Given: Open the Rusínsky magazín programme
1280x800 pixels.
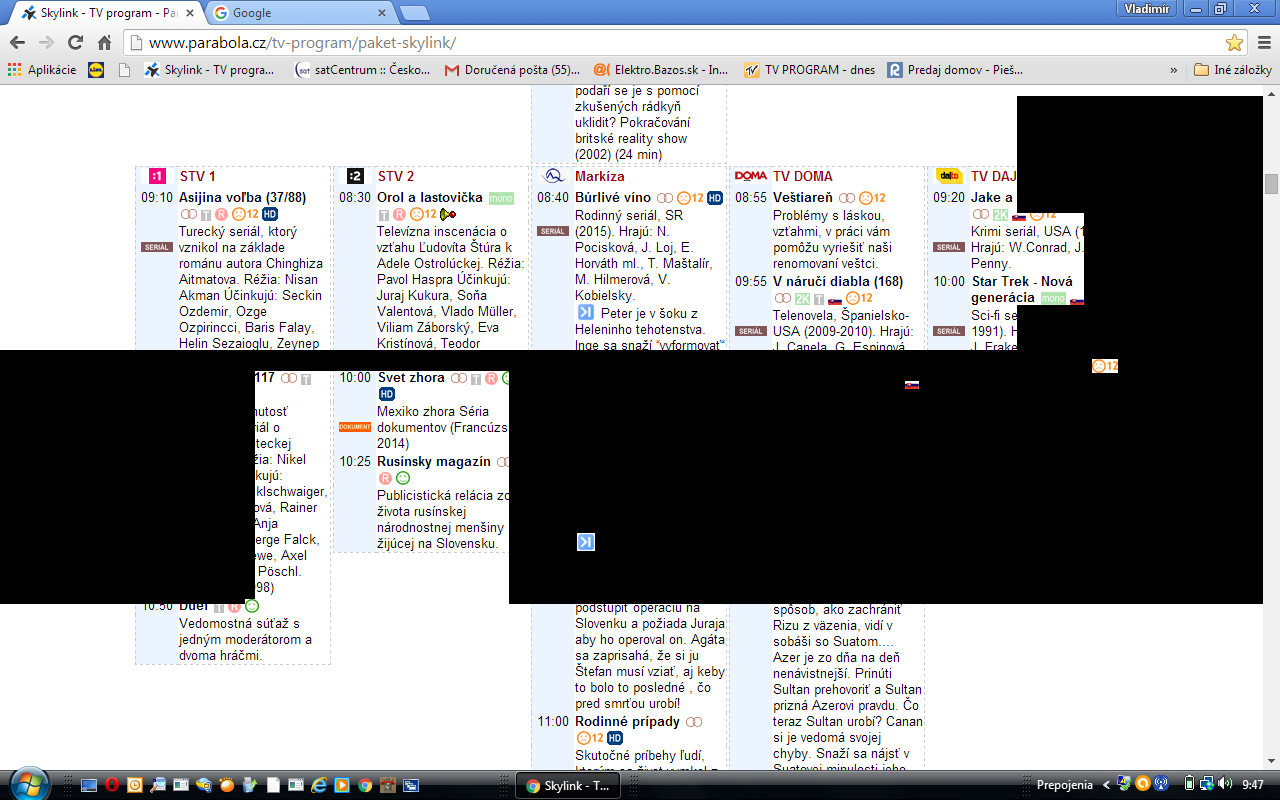Looking at the screenshot, I should click(434, 462).
